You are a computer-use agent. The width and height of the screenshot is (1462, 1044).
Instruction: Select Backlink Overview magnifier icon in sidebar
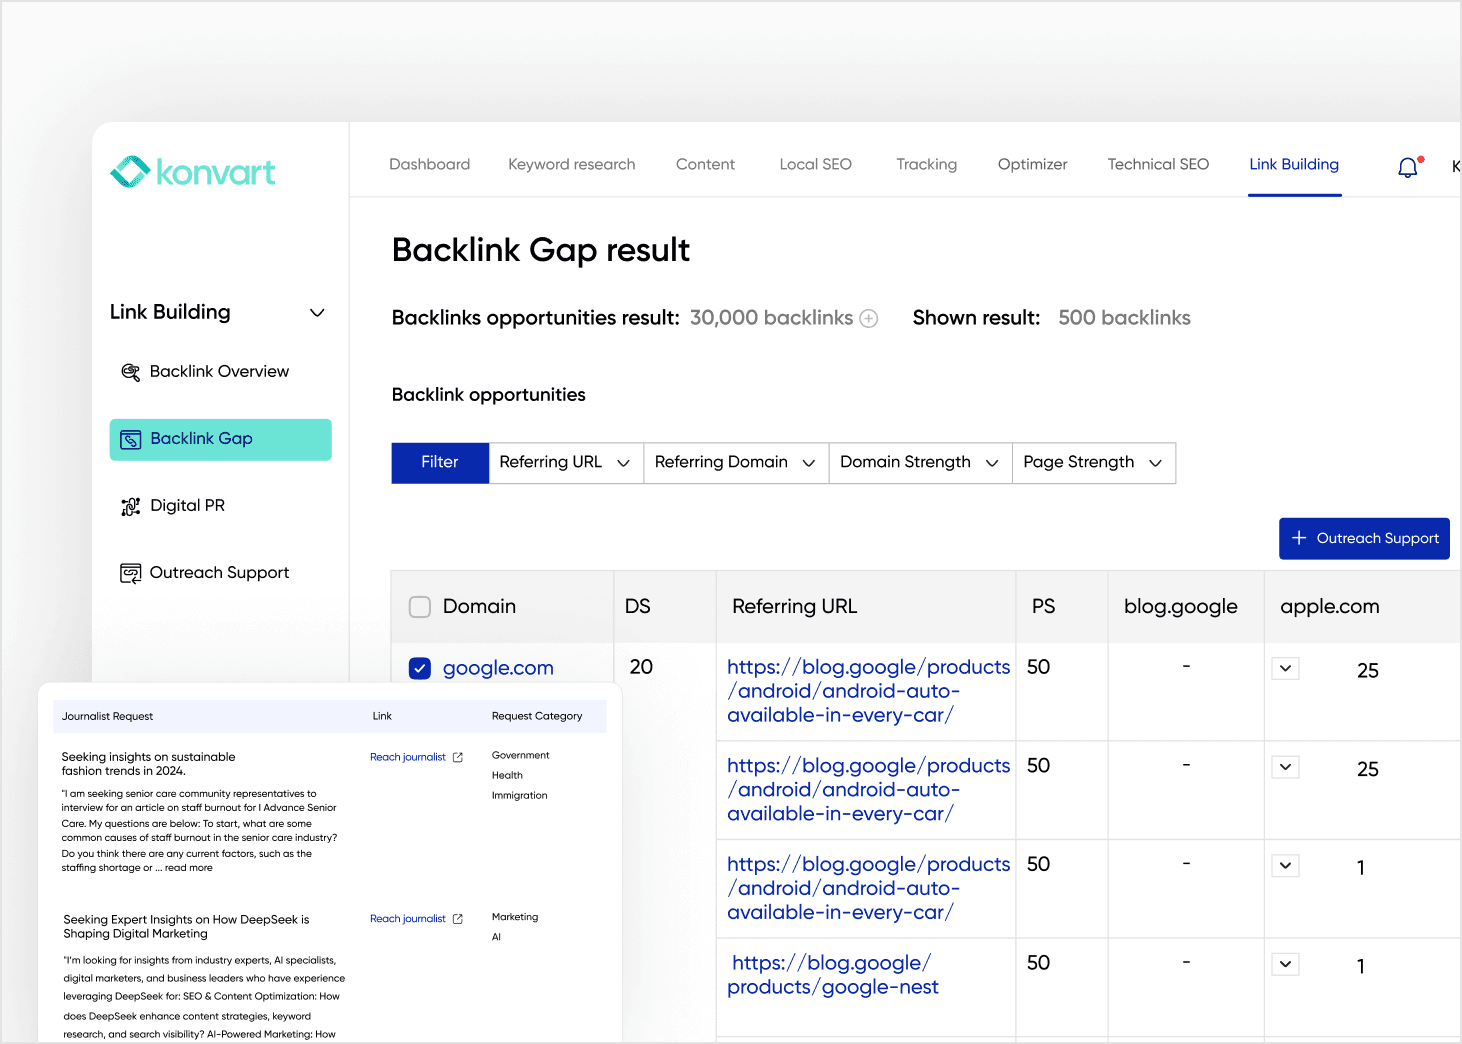point(130,371)
